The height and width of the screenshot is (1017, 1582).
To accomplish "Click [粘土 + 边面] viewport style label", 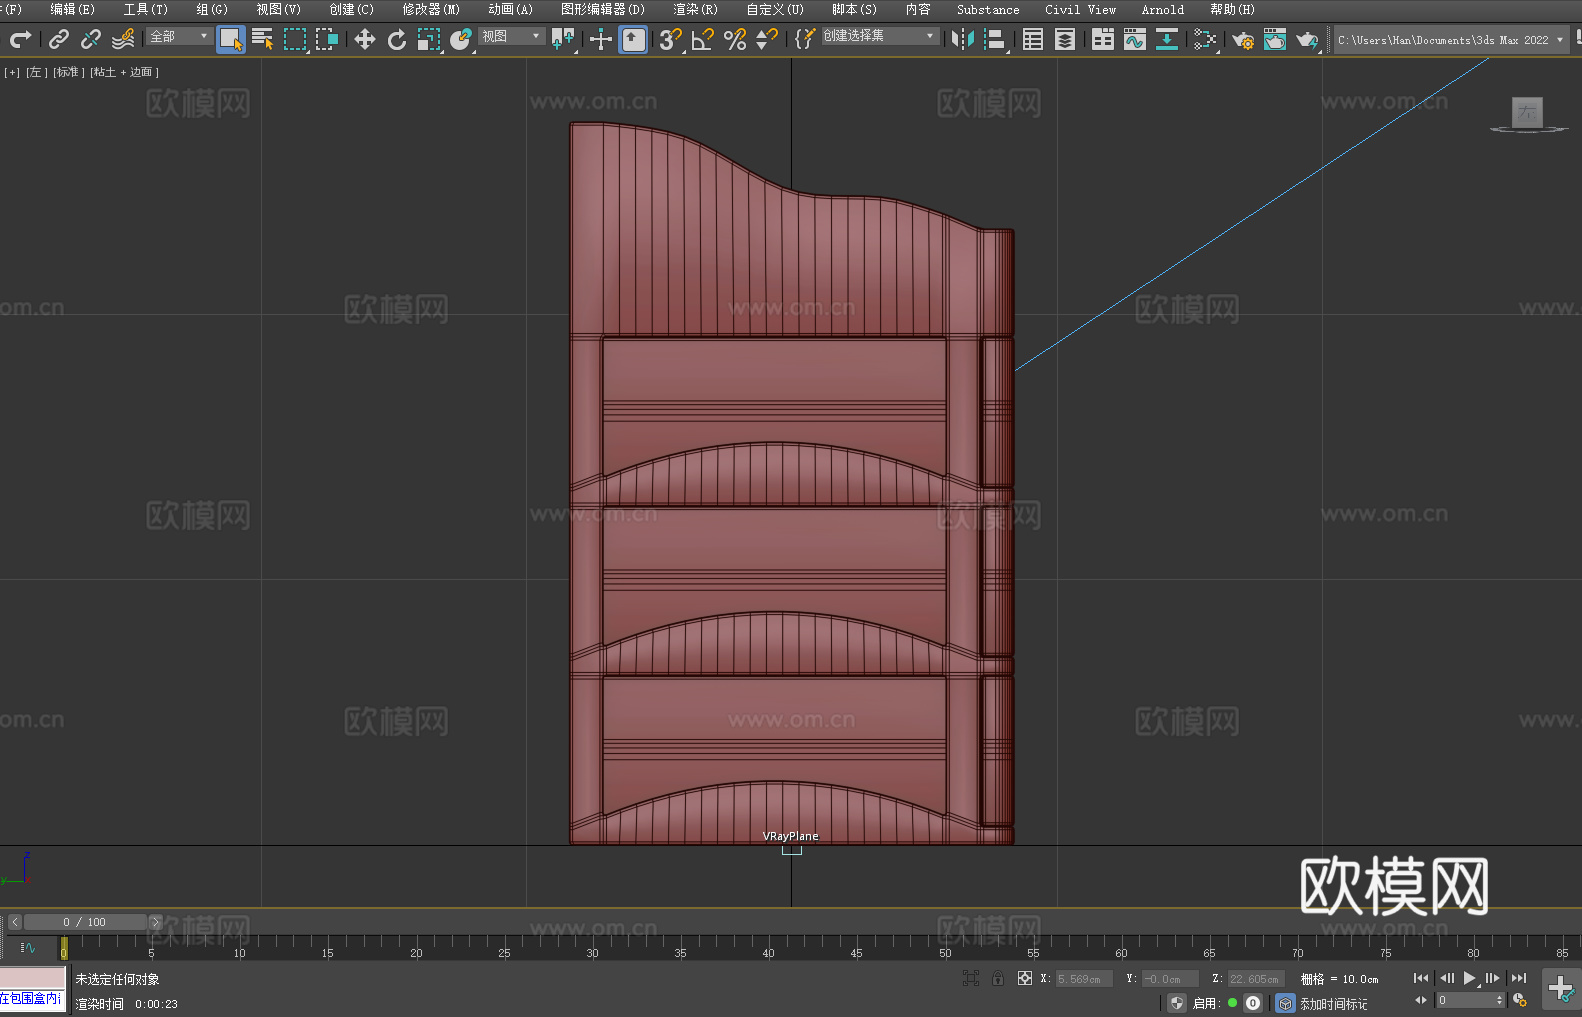I will point(124,72).
